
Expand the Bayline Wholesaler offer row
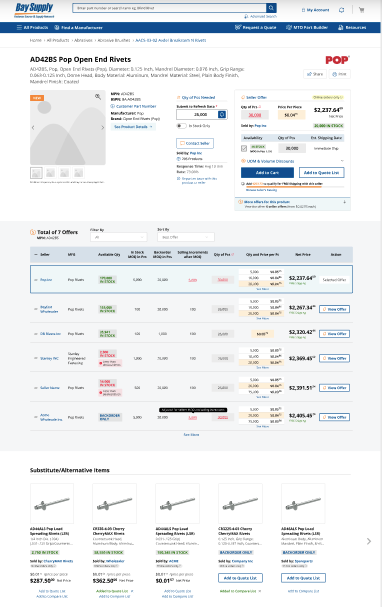click(36, 309)
